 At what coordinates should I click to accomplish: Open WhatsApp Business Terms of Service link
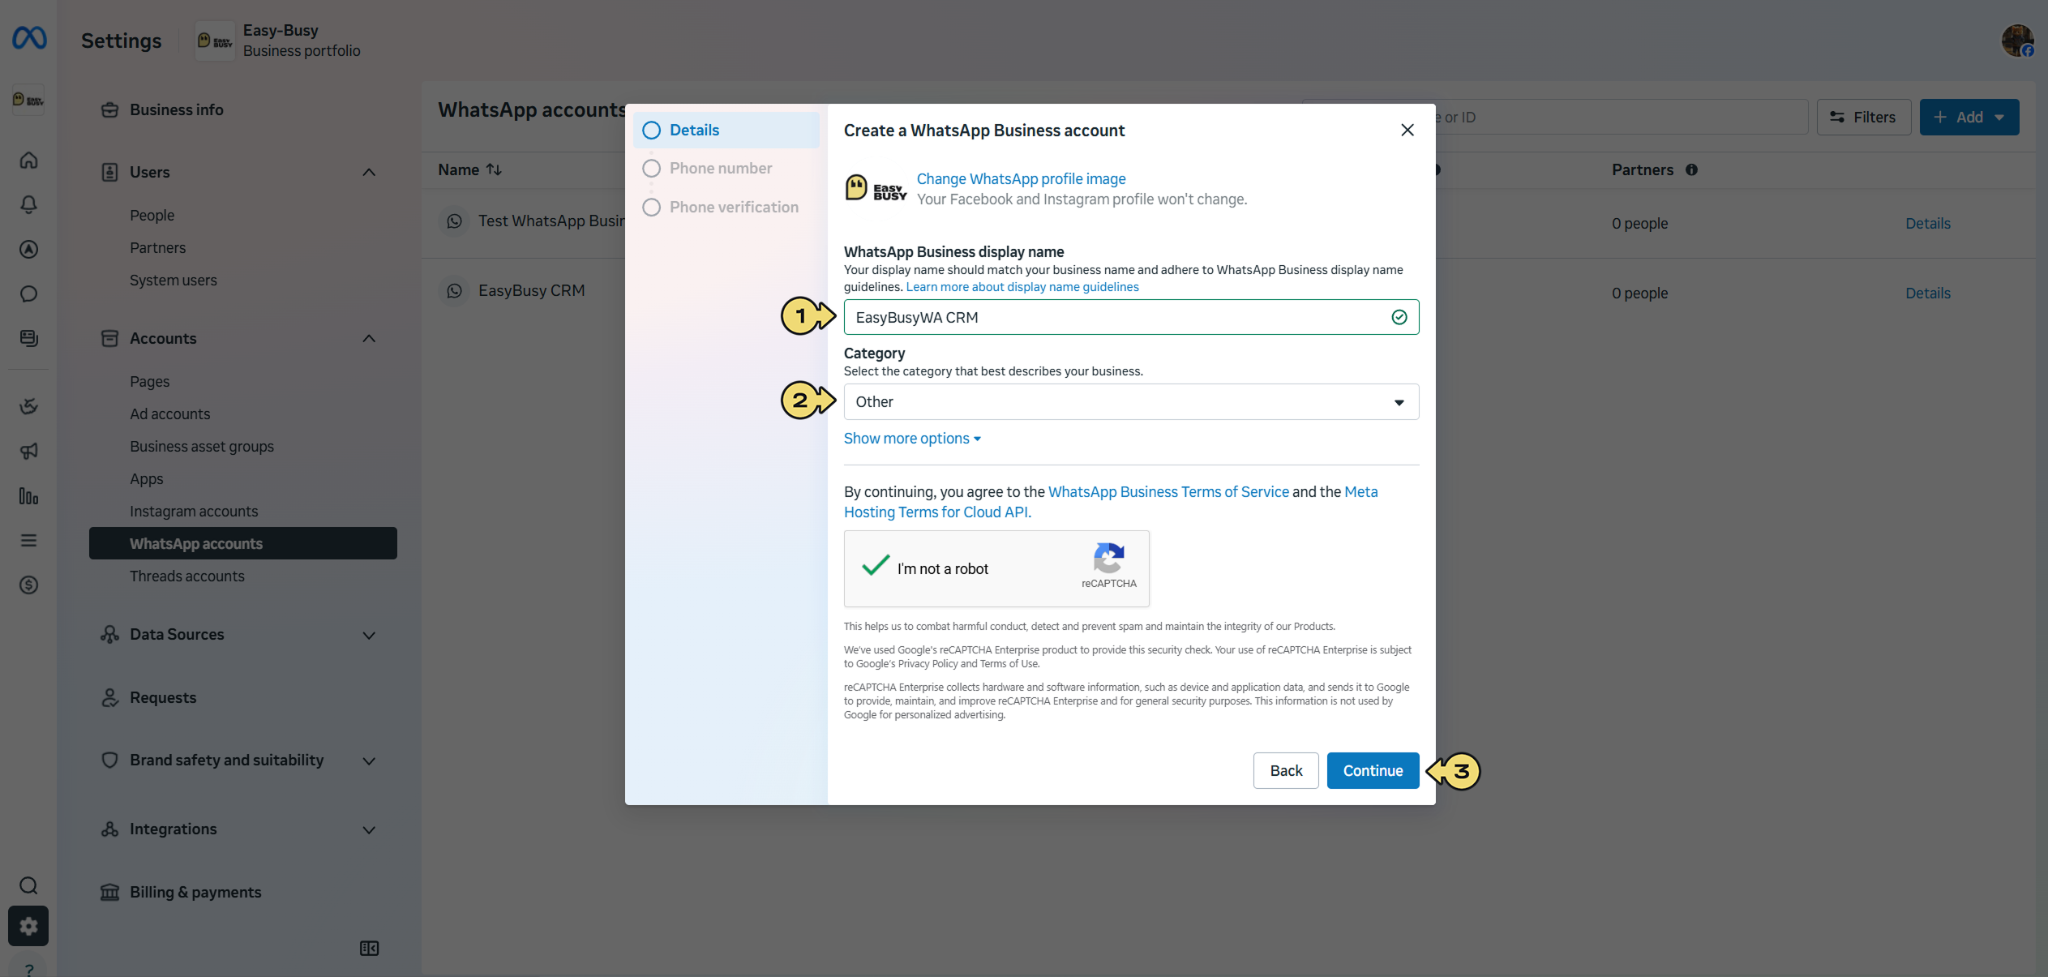(x=1168, y=492)
